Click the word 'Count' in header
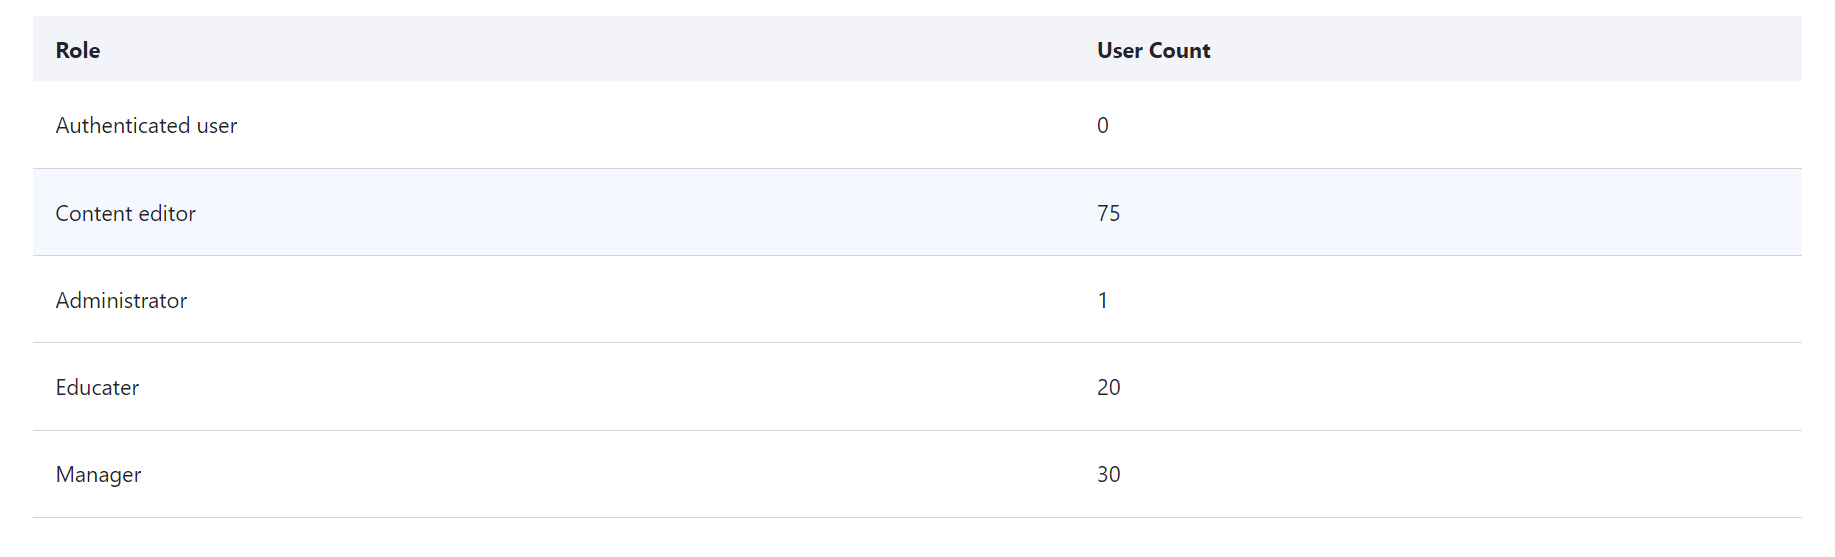 [1180, 50]
